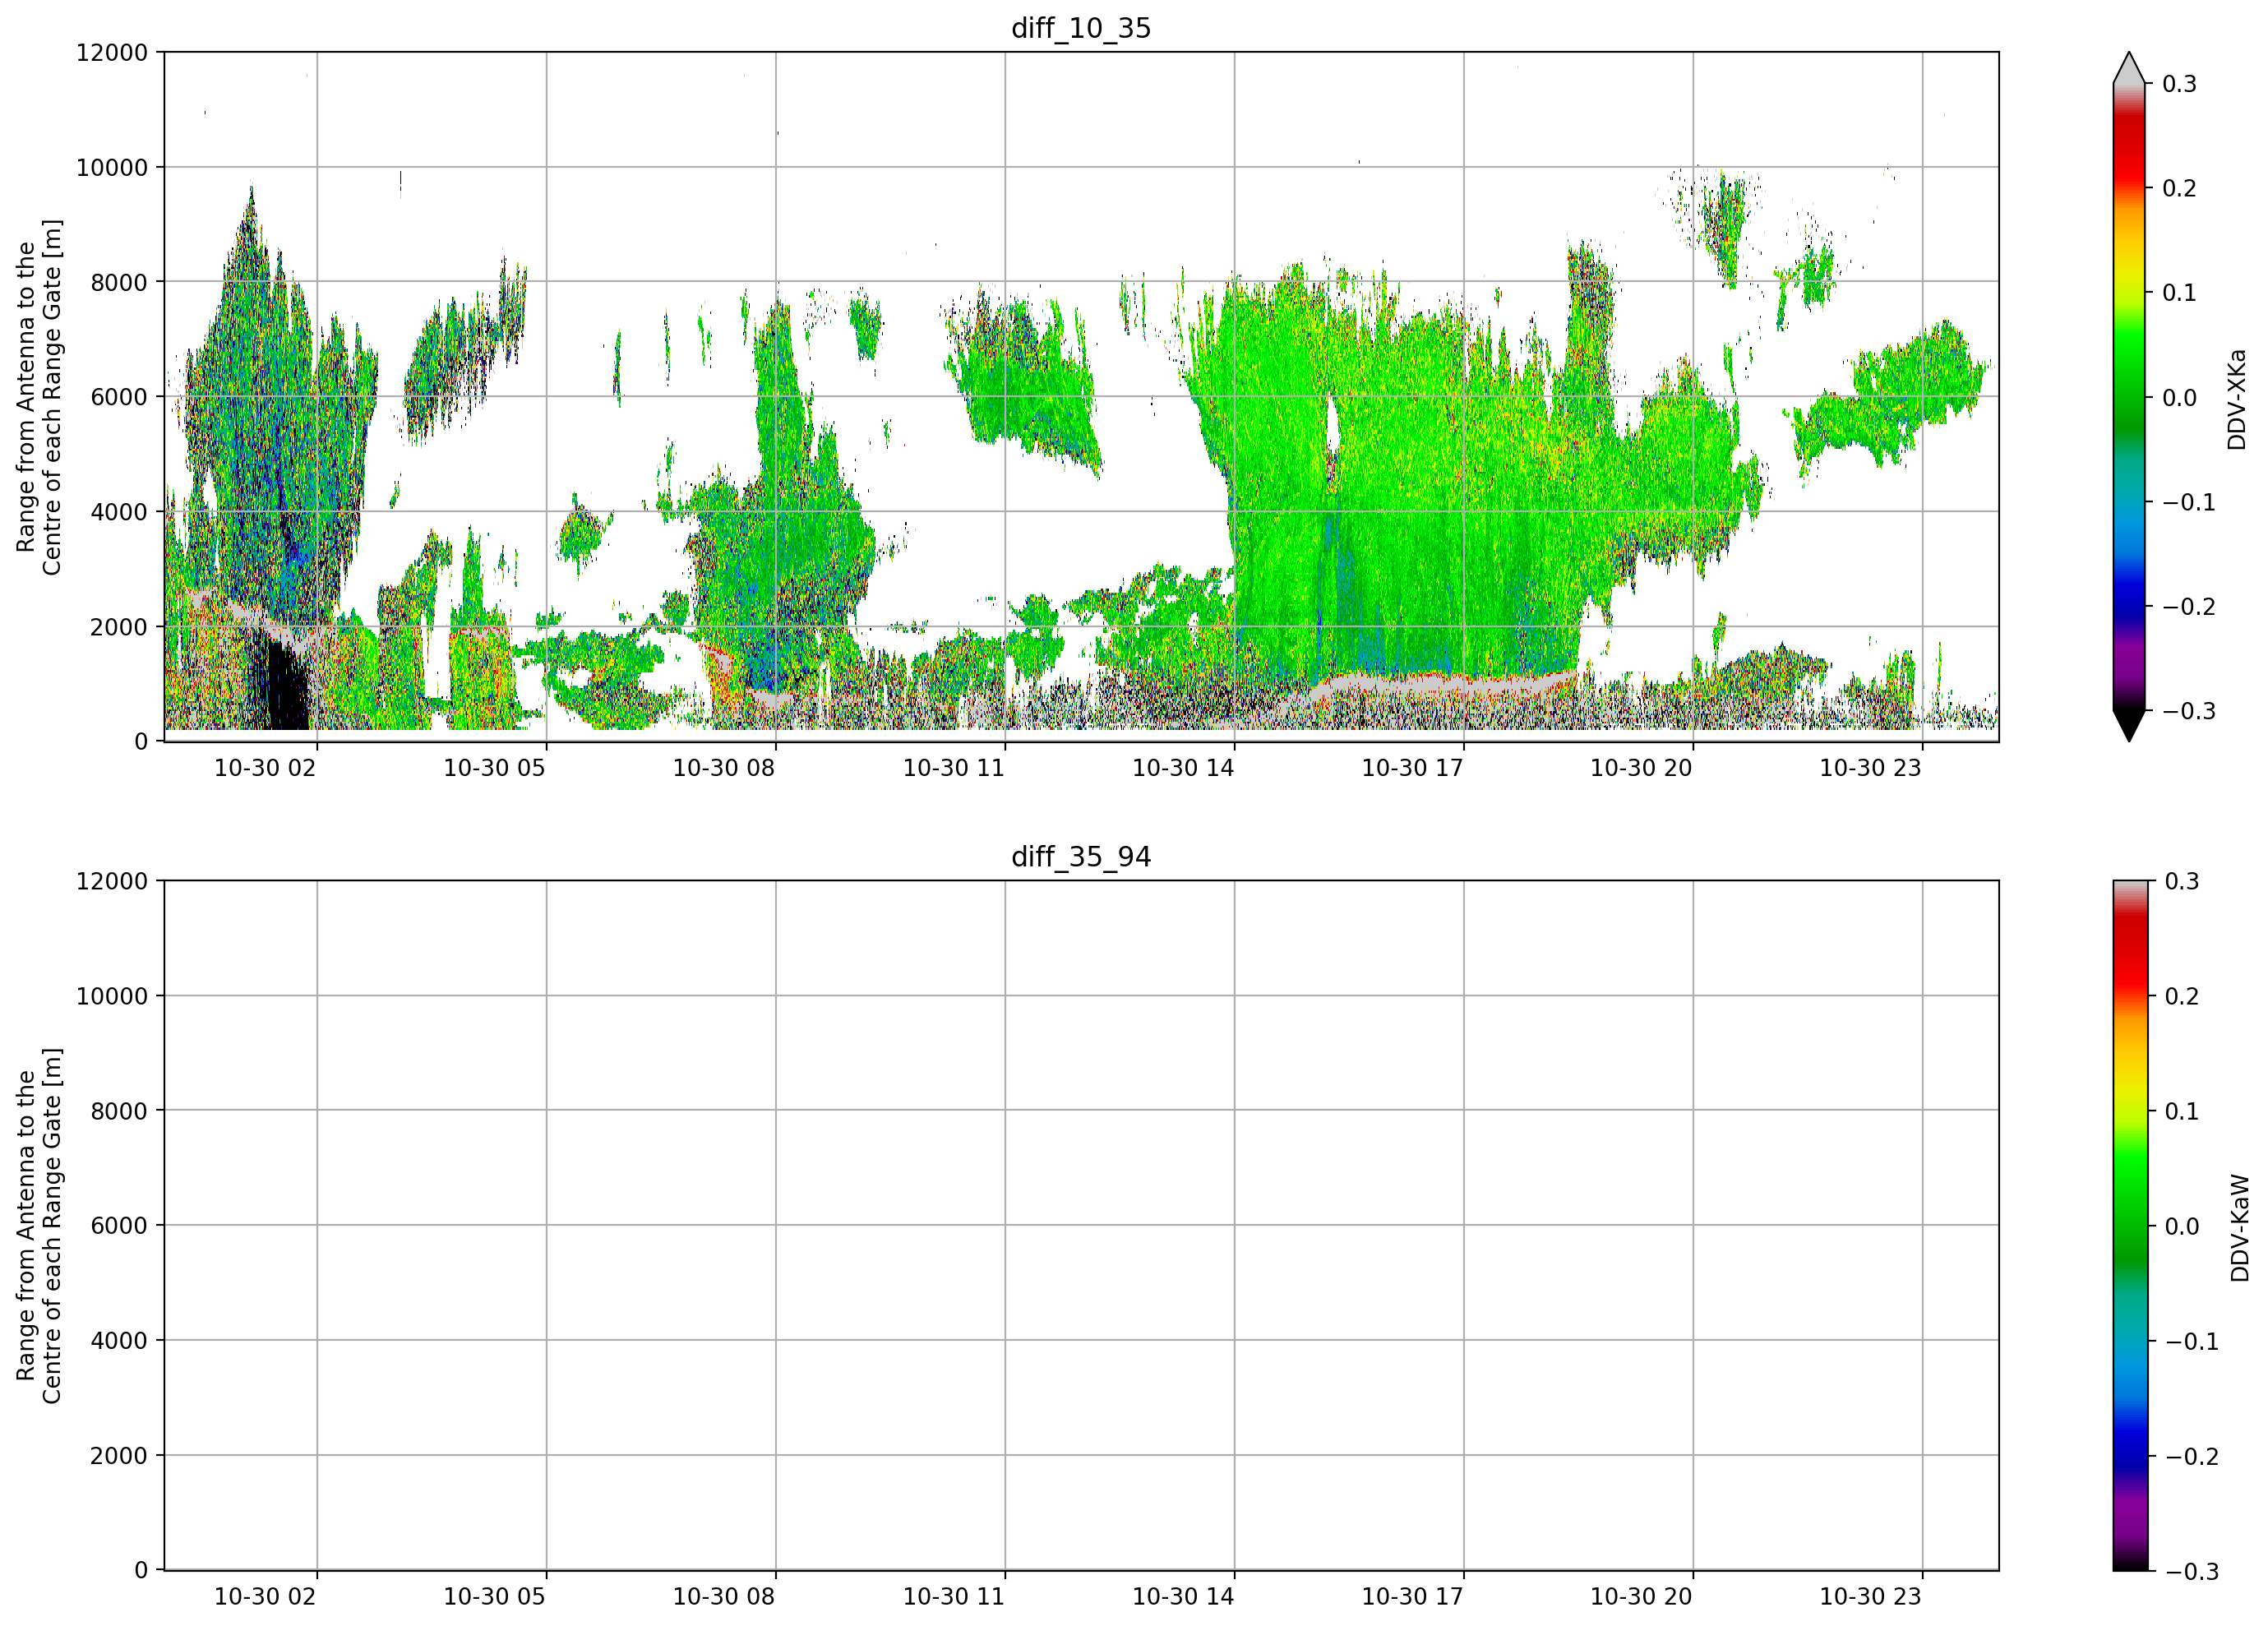Click the 10-30 08 tick in bottom plot
This screenshot has width=2268, height=1626.
click(724, 1597)
